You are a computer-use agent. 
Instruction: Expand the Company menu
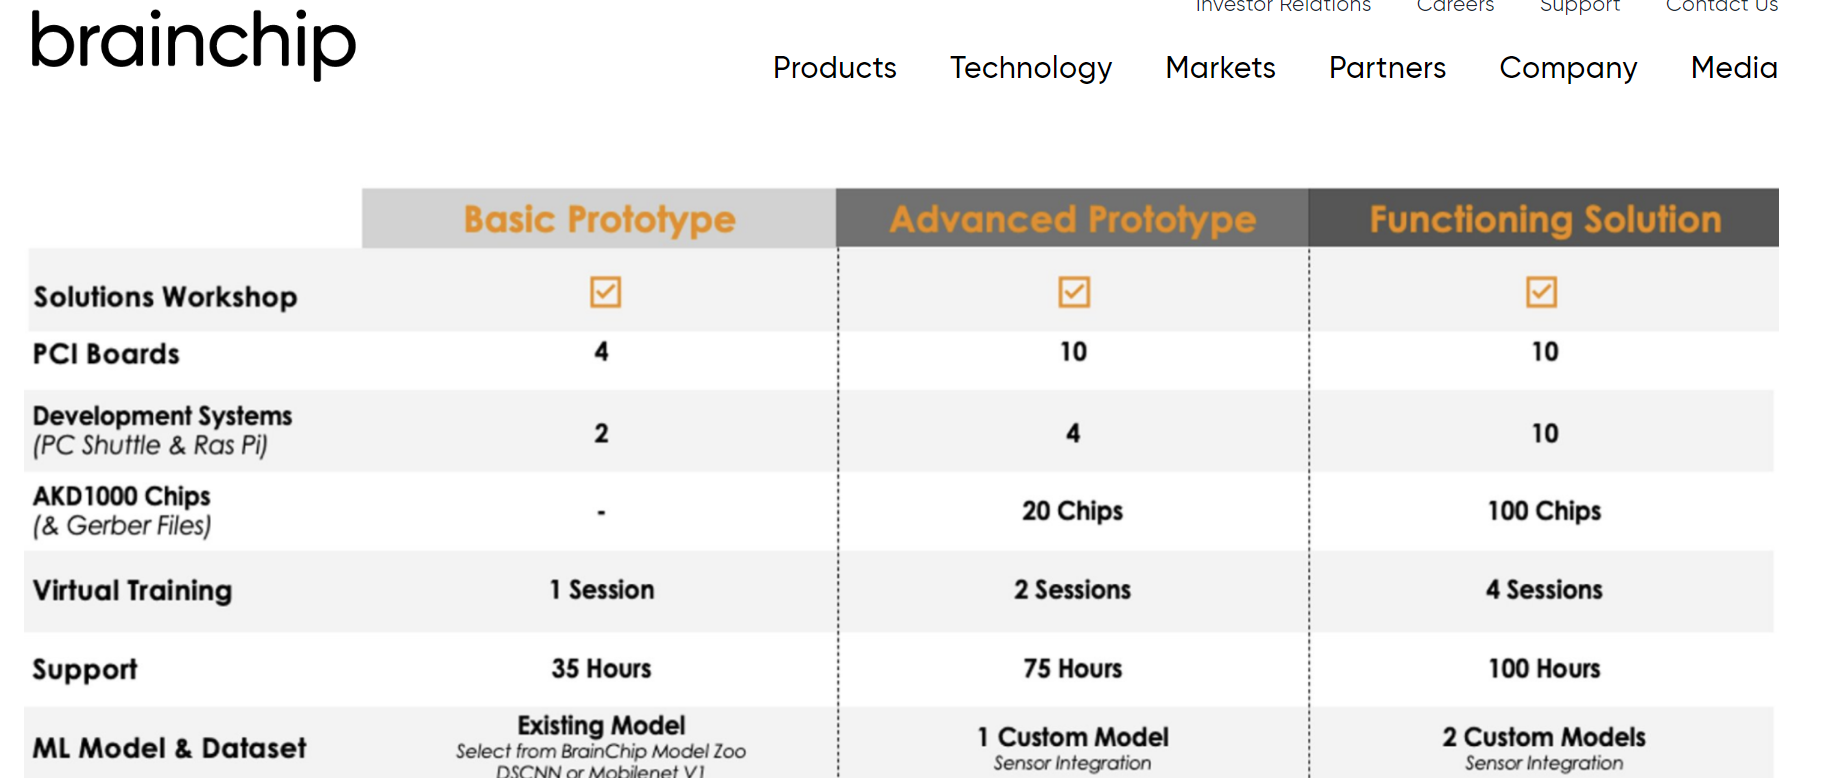(x=1568, y=68)
